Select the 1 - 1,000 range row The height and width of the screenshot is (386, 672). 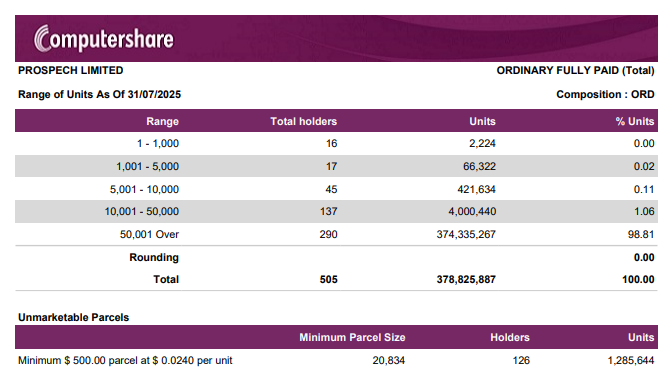pos(336,144)
